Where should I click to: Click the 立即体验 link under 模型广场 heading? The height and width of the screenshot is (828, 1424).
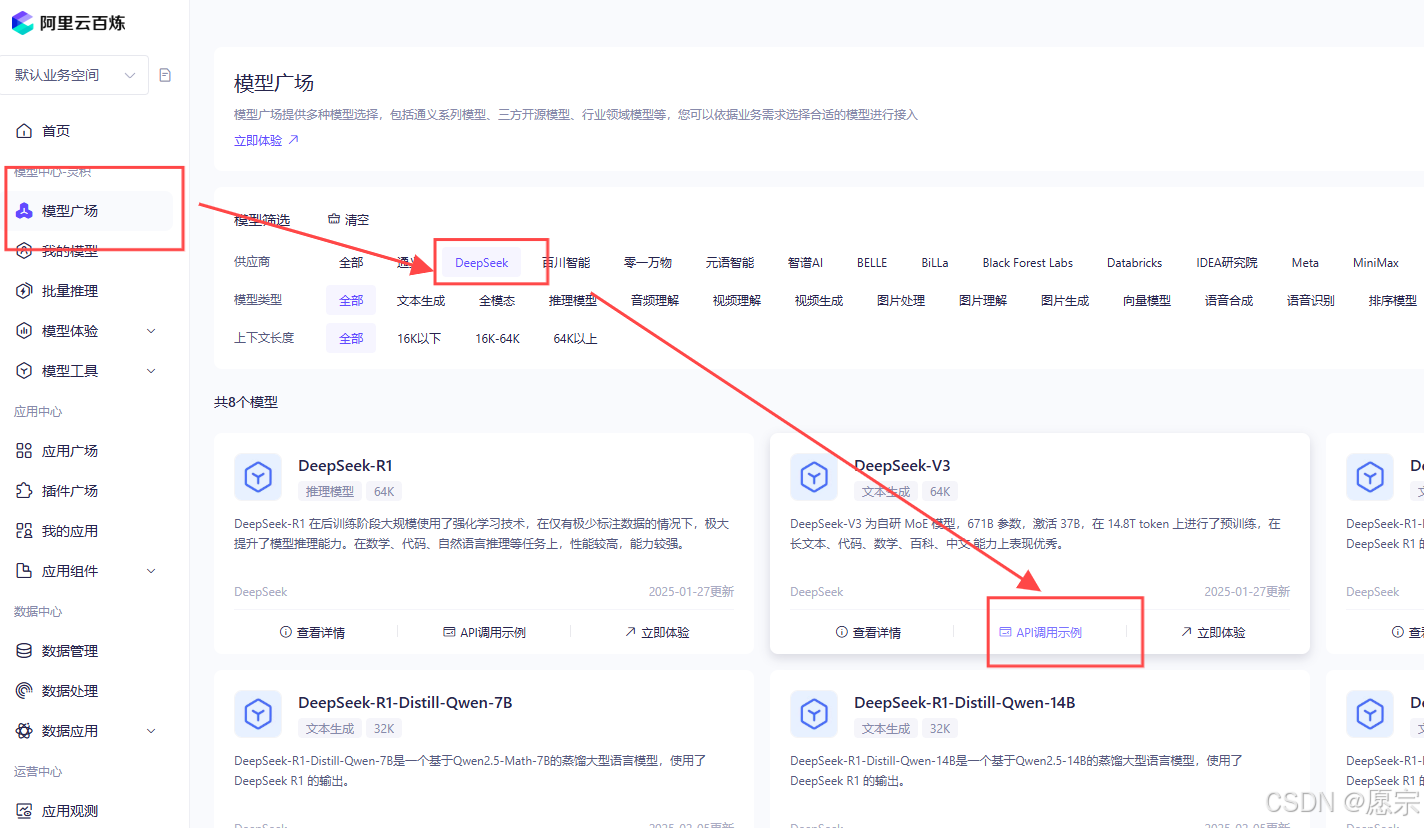(x=266, y=140)
